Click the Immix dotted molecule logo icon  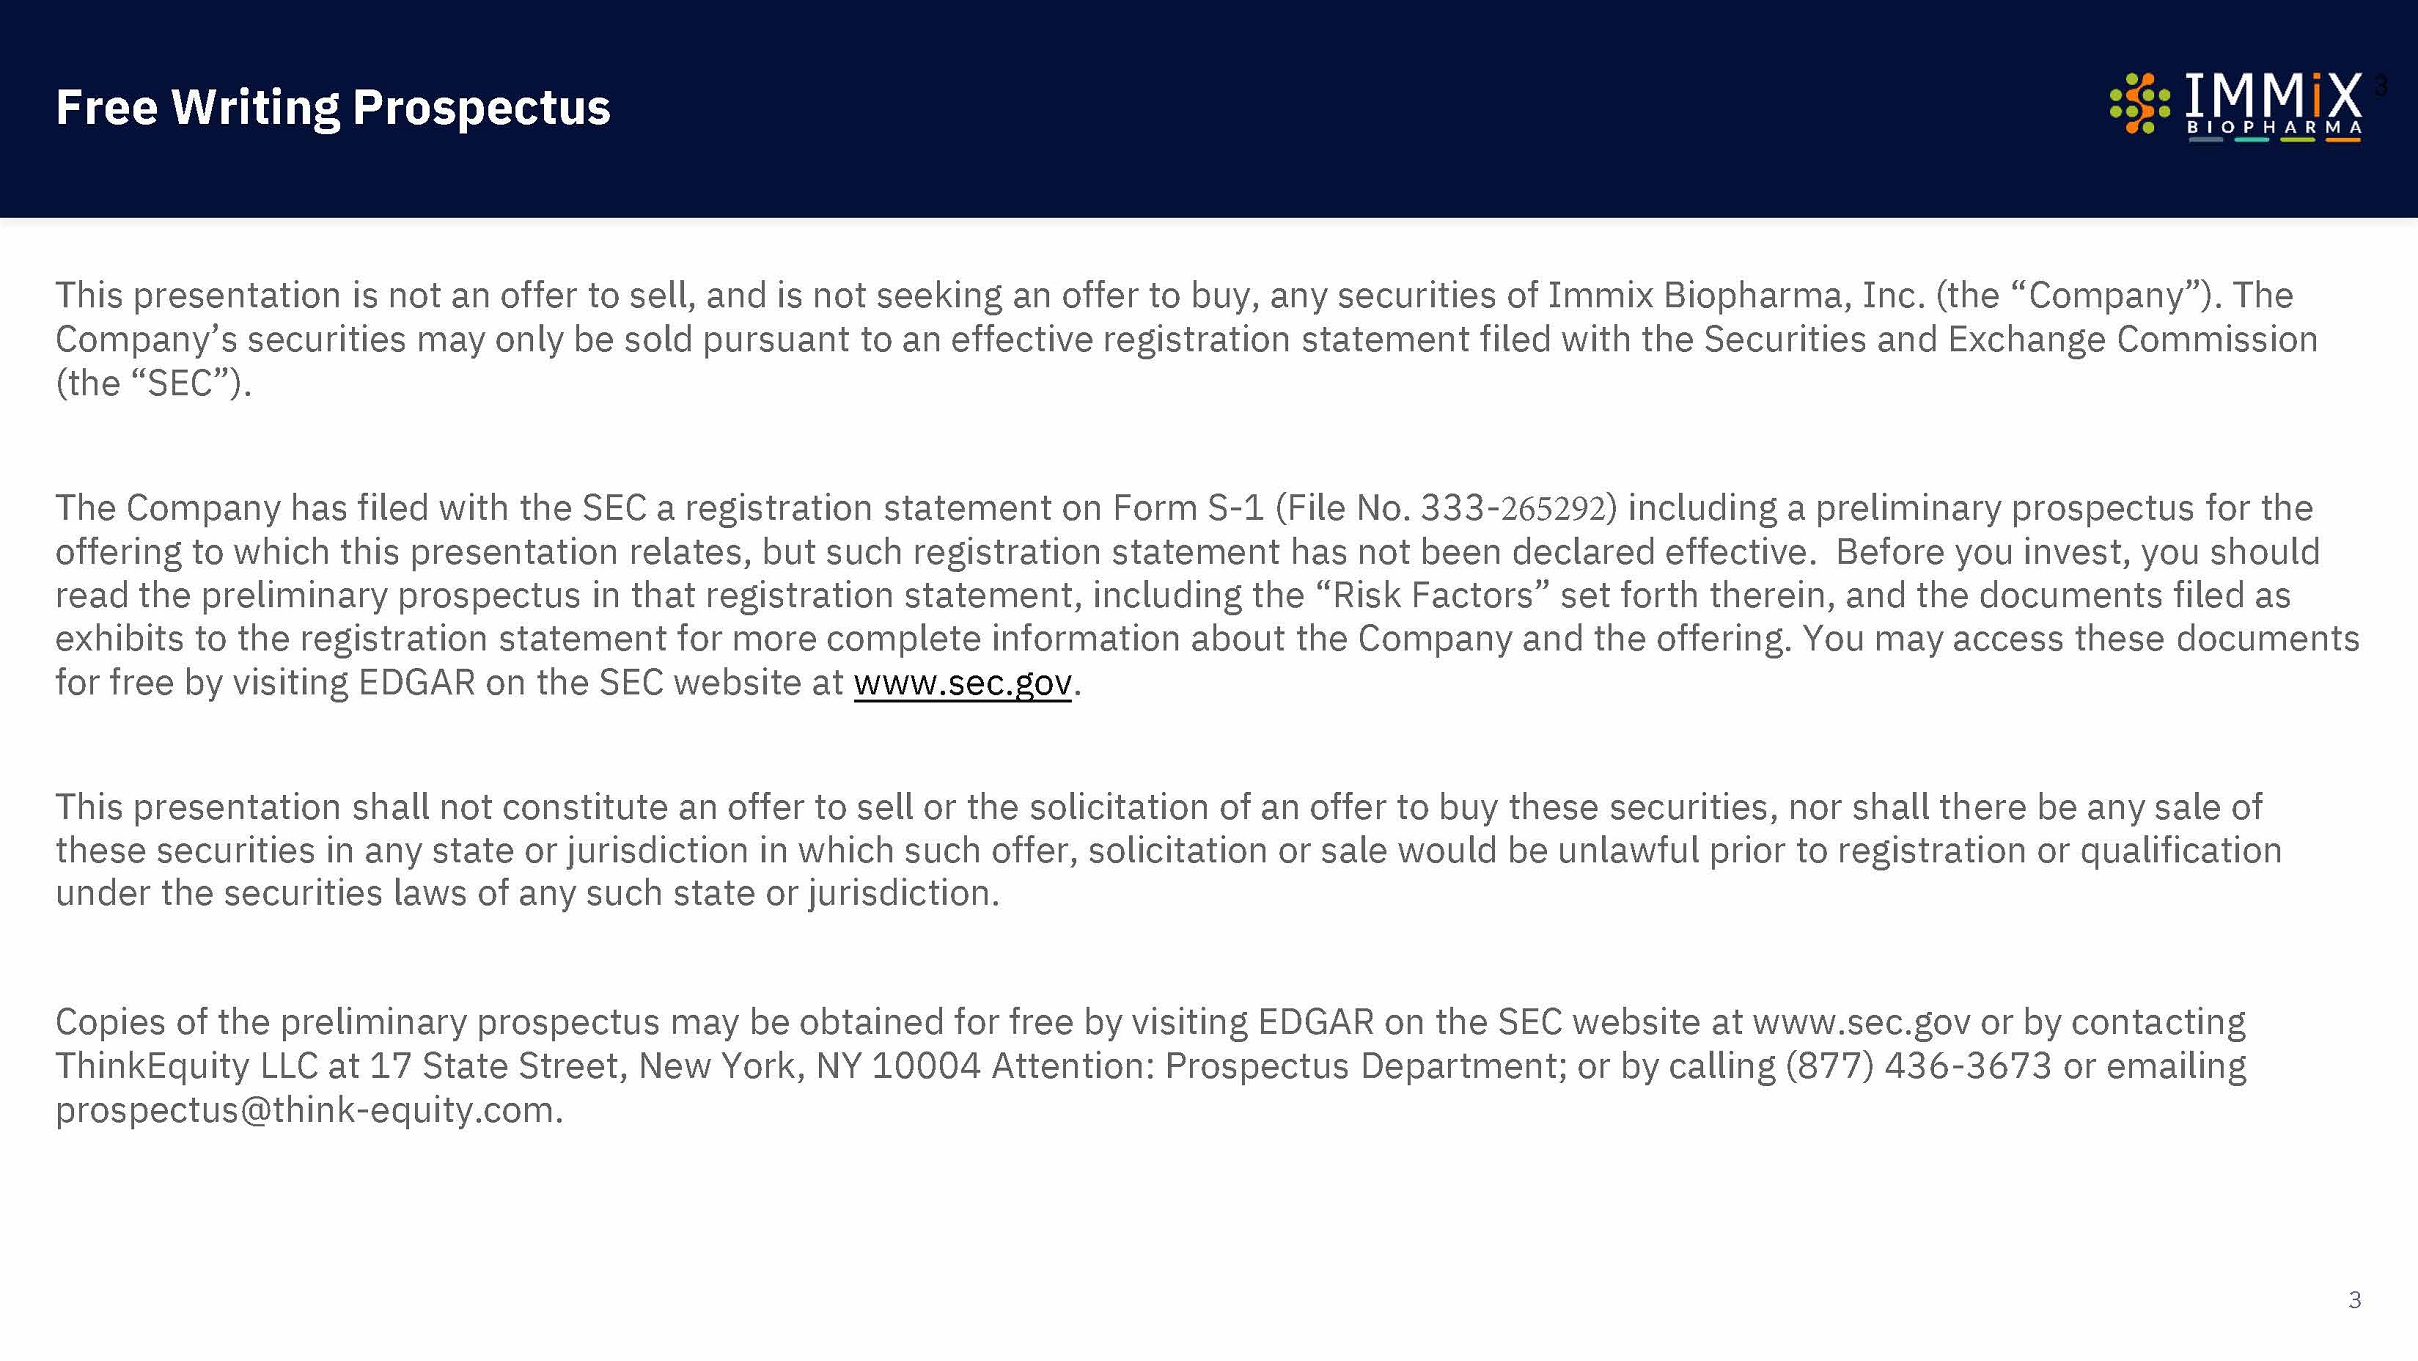pyautogui.click(x=2139, y=103)
